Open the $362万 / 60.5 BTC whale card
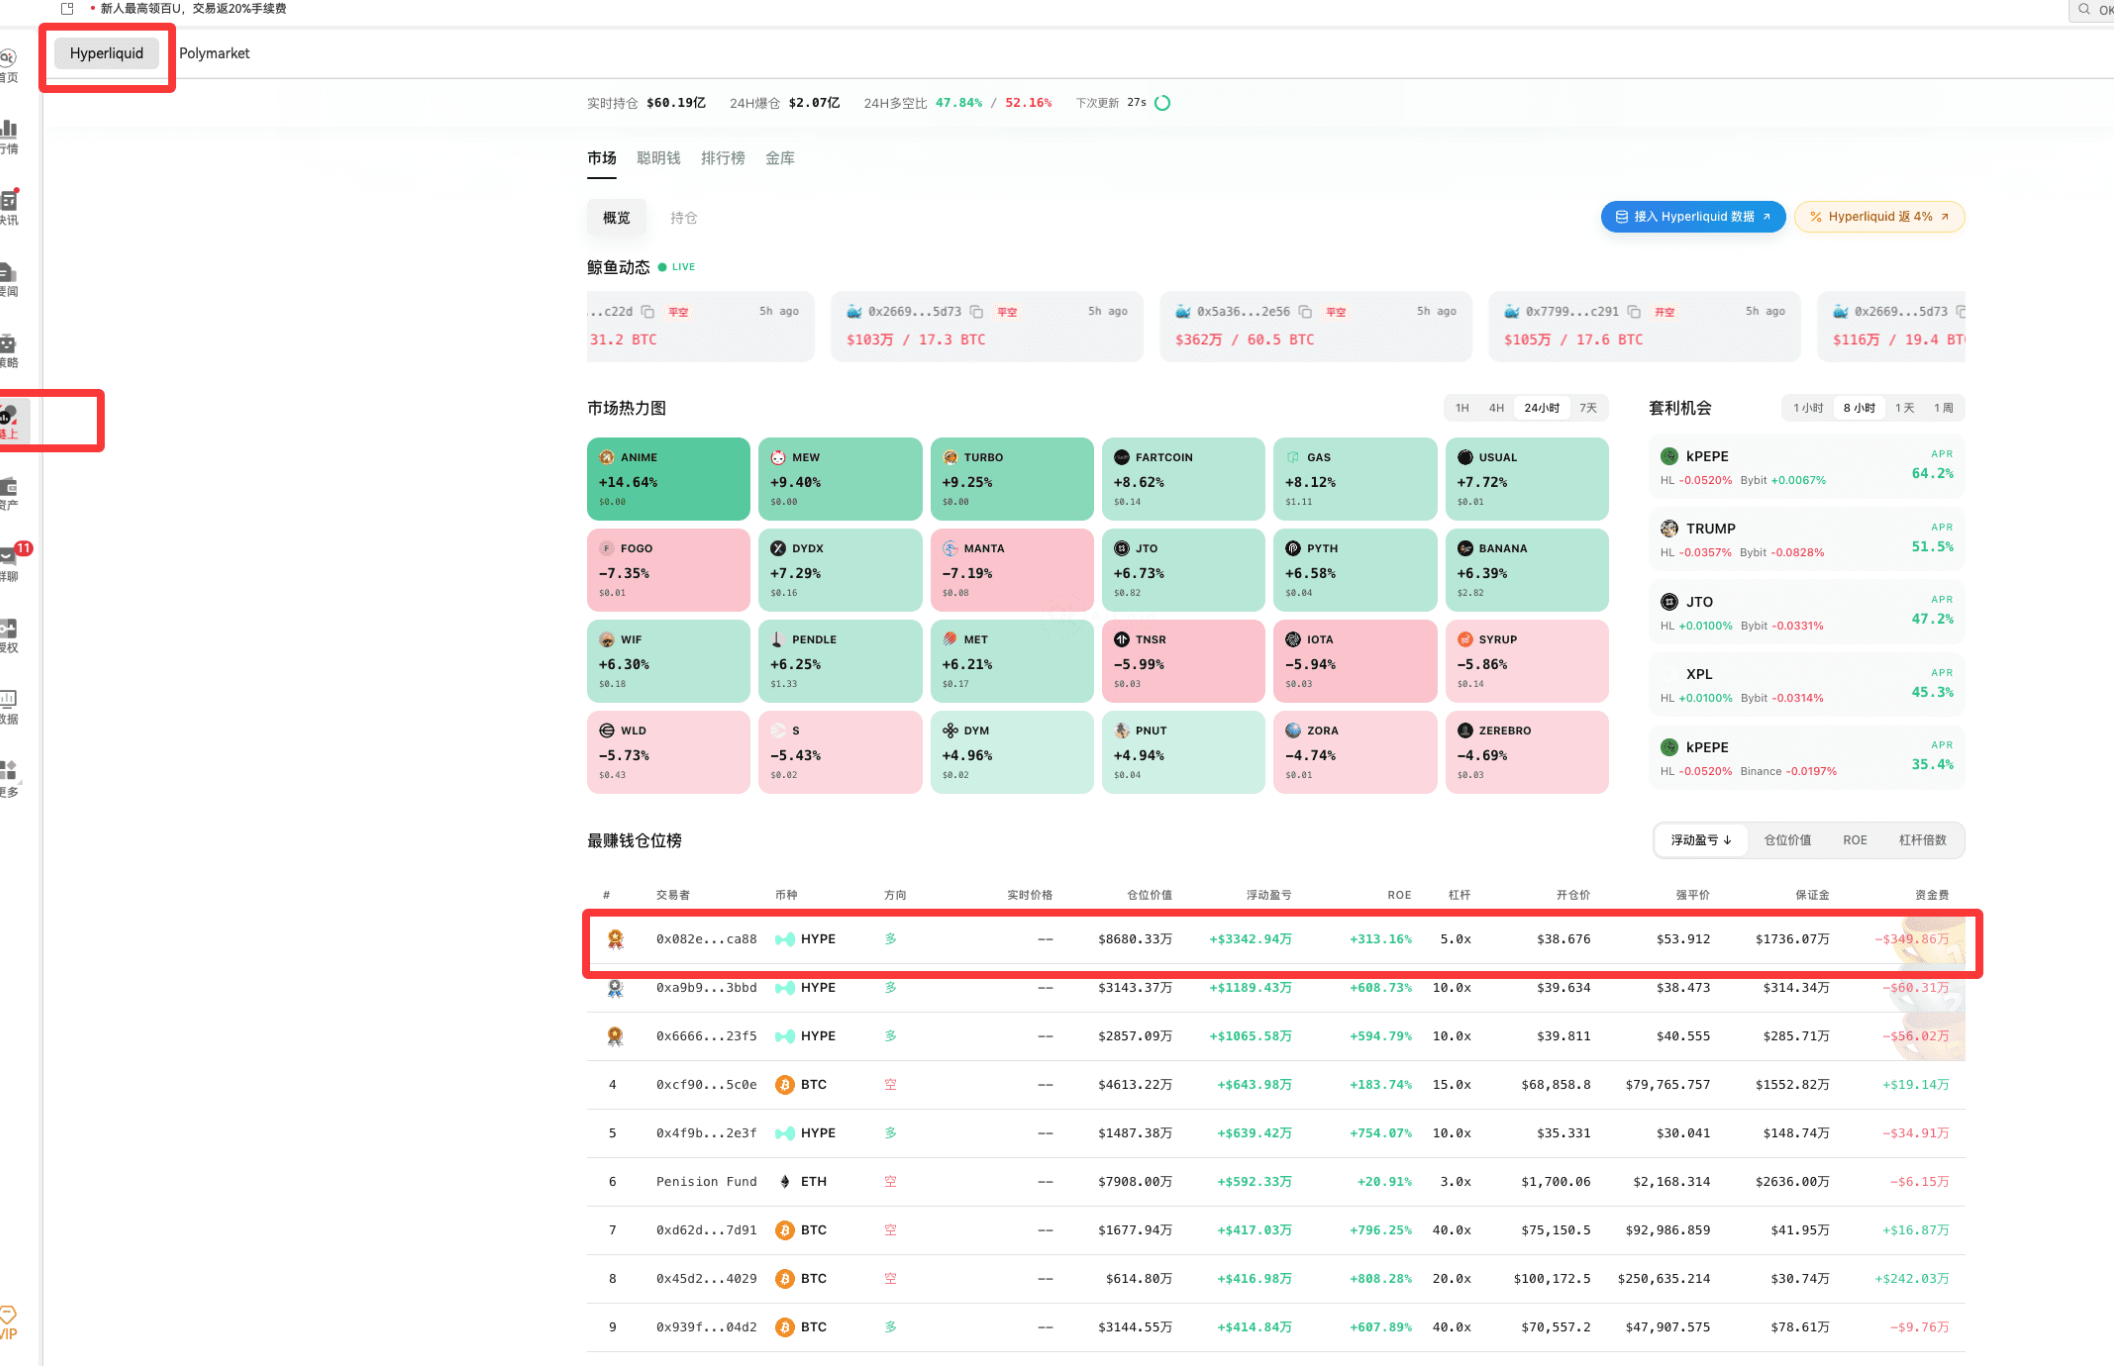Viewport: 2114px width, 1366px height. pos(1316,326)
